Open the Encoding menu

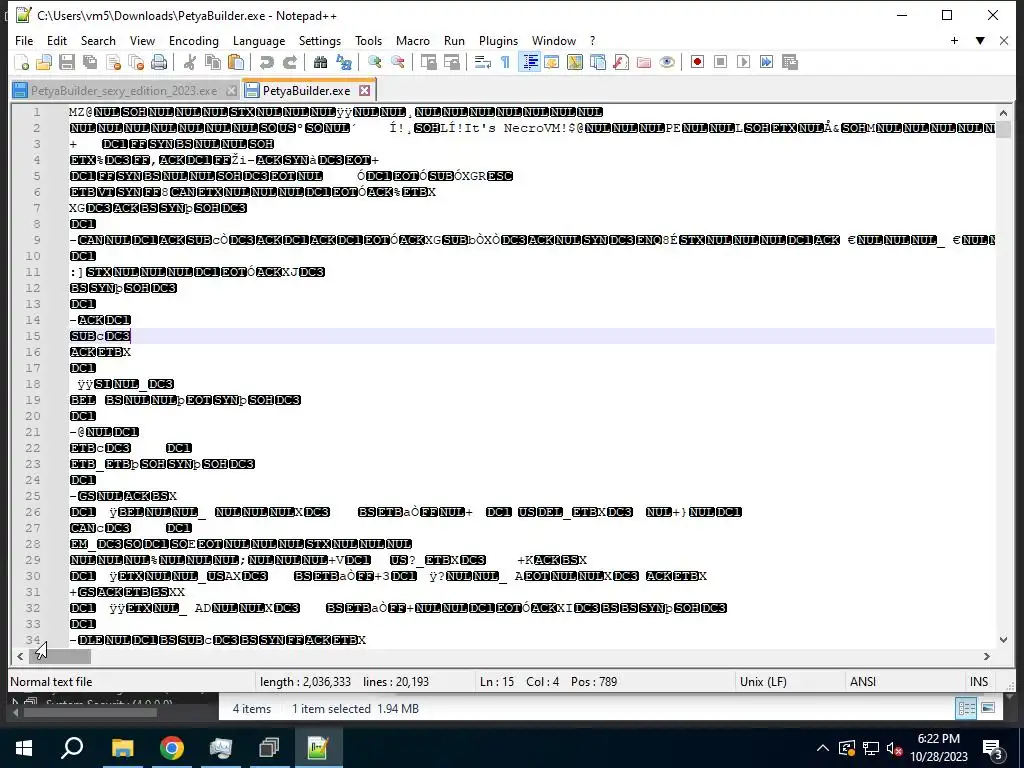(x=194, y=40)
